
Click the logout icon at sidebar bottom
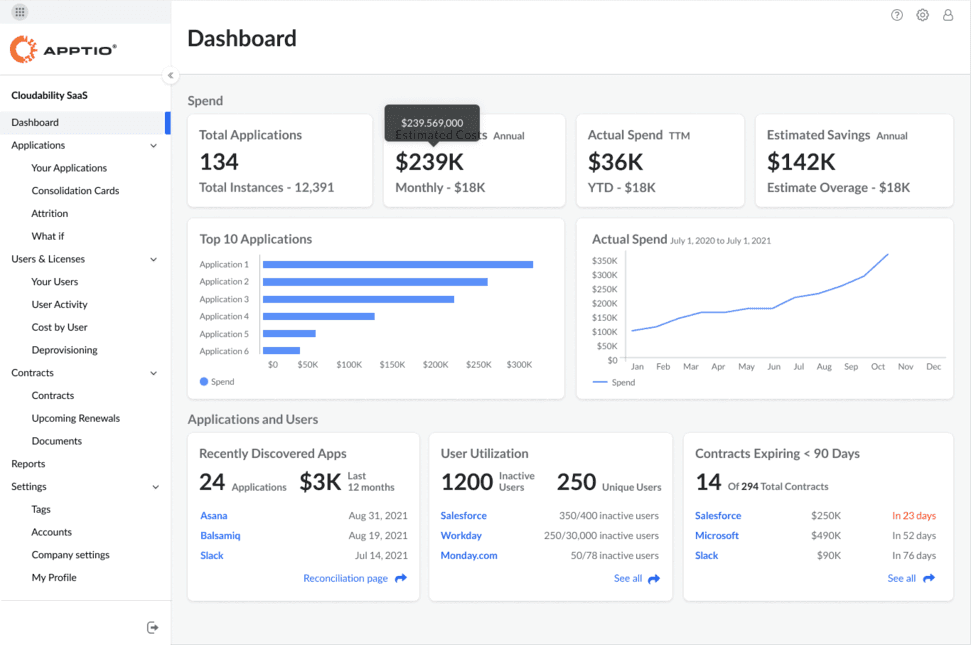(152, 628)
